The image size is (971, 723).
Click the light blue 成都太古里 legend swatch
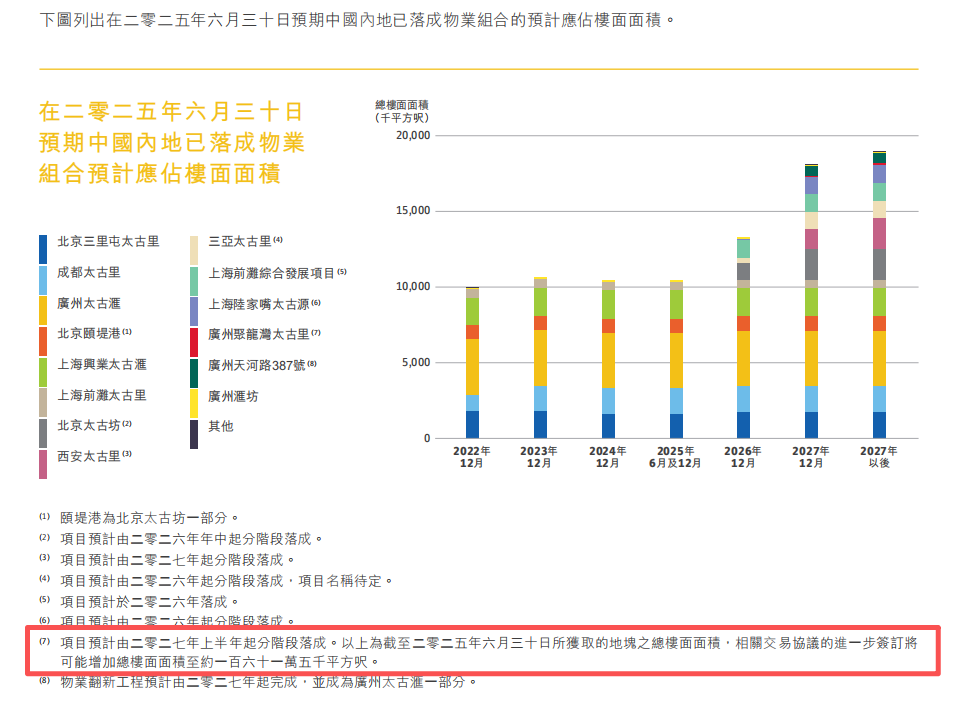tap(43, 280)
